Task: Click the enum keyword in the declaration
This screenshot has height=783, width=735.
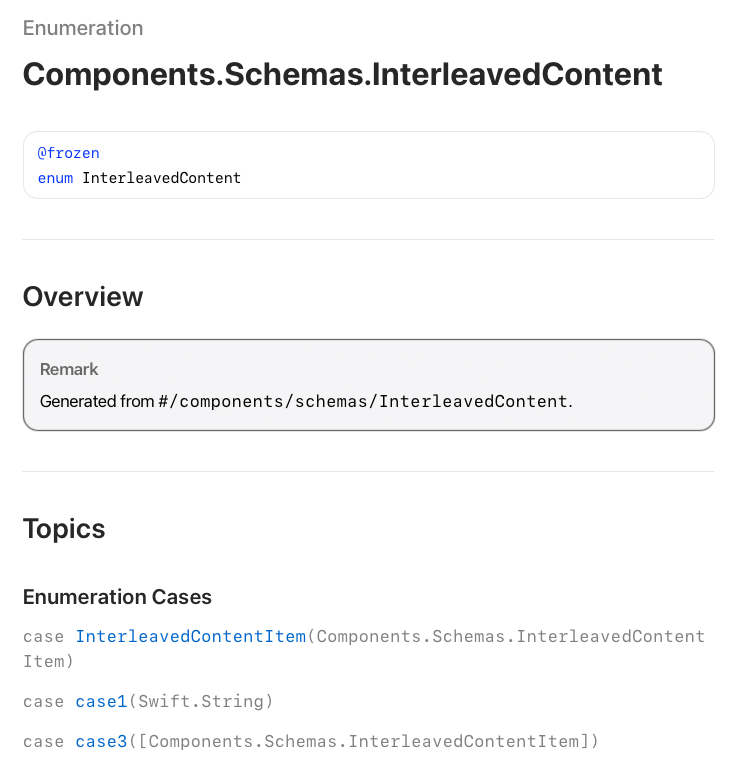Action: click(x=55, y=178)
